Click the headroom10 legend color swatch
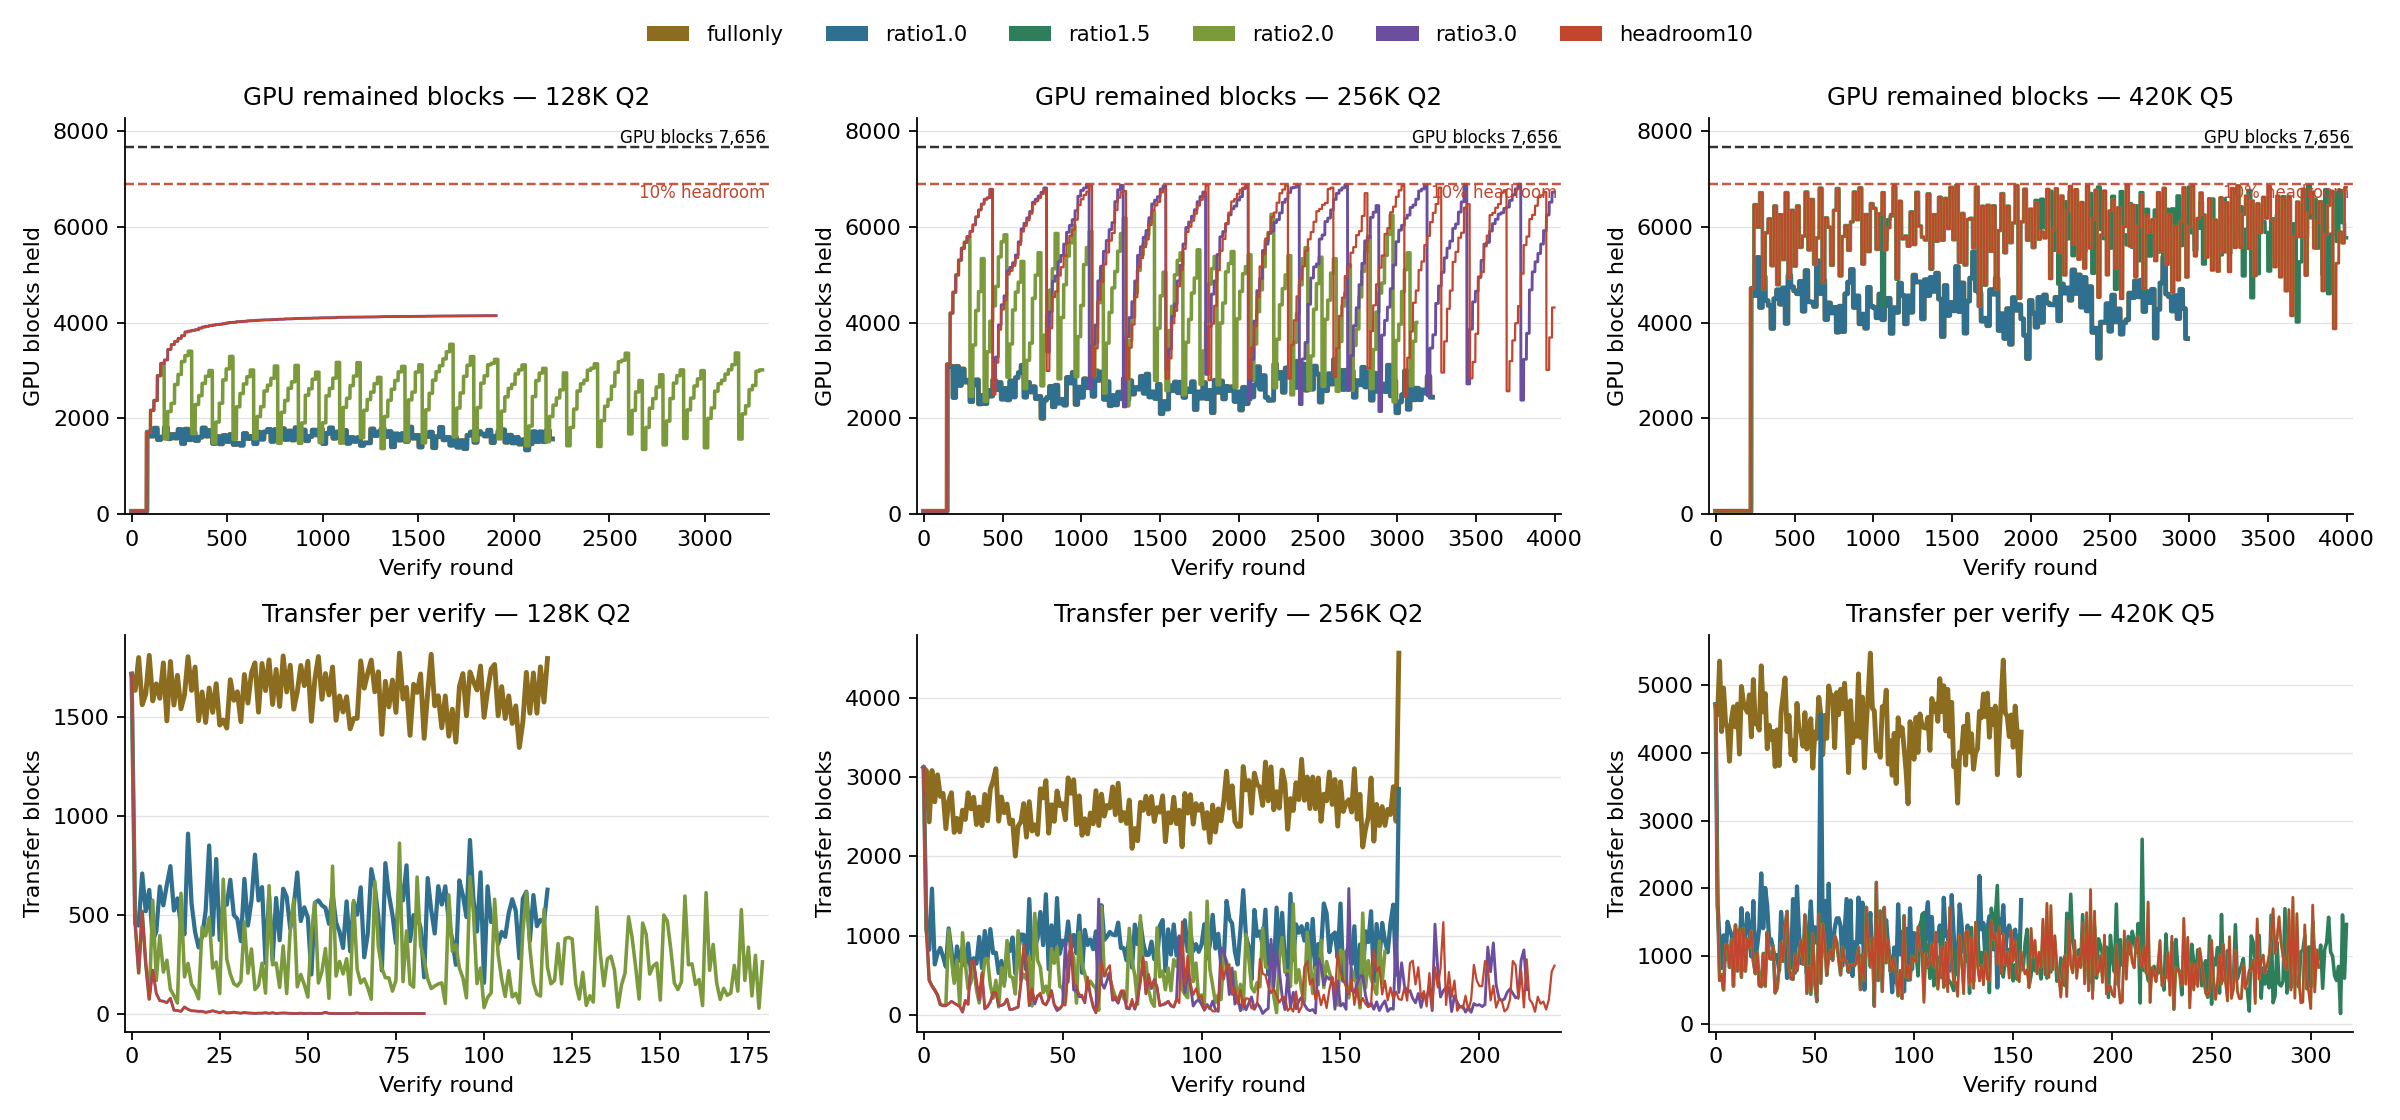 point(1581,34)
